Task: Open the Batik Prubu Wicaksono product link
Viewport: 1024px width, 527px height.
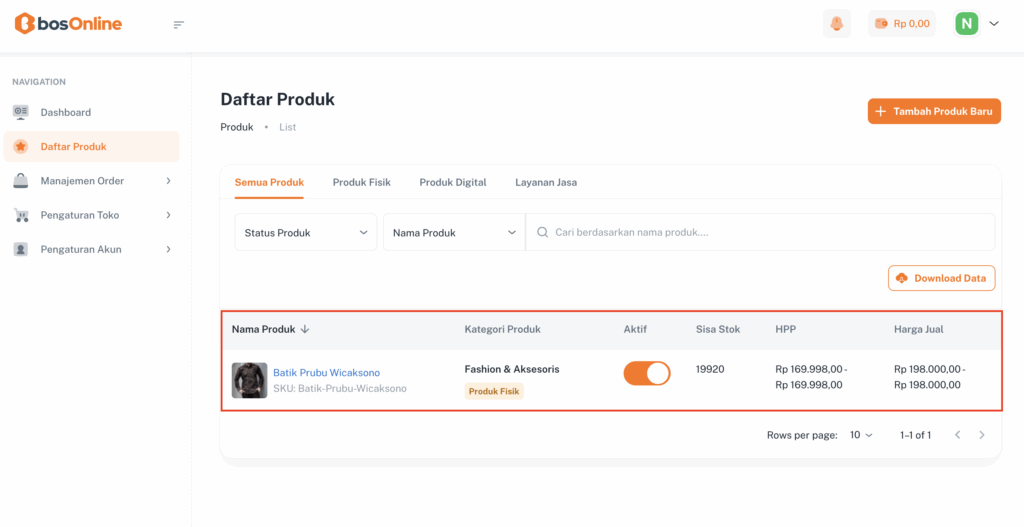Action: [326, 372]
